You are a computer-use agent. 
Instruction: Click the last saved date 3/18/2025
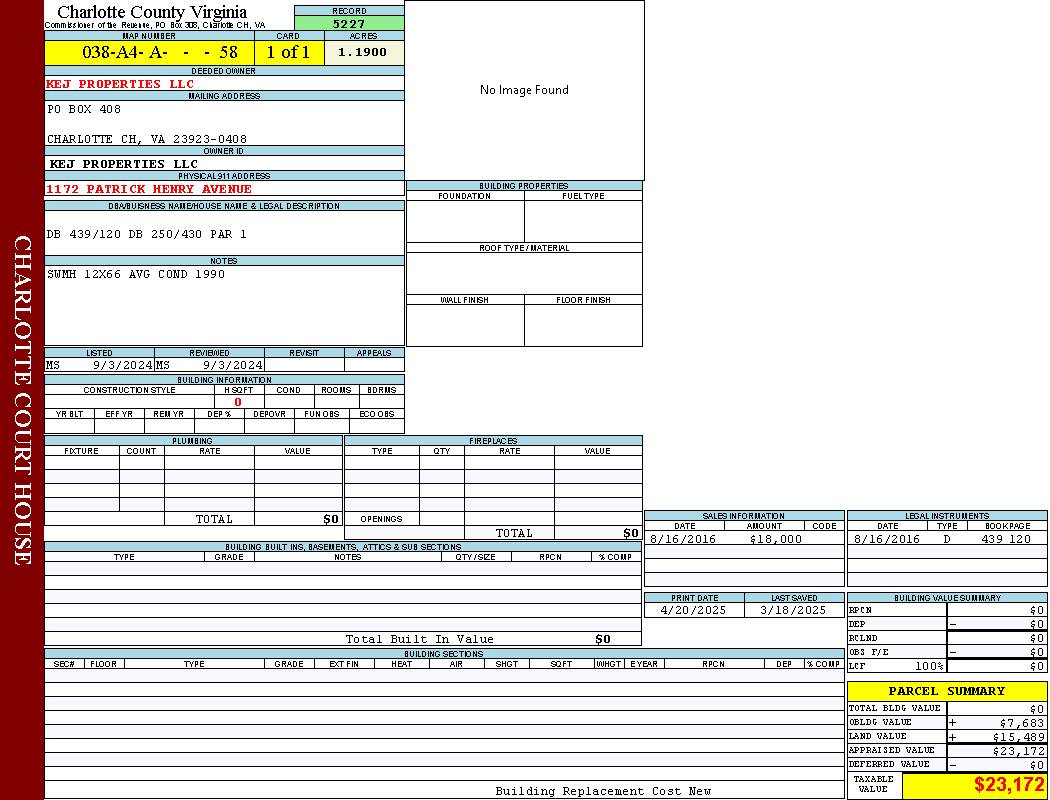[793, 610]
